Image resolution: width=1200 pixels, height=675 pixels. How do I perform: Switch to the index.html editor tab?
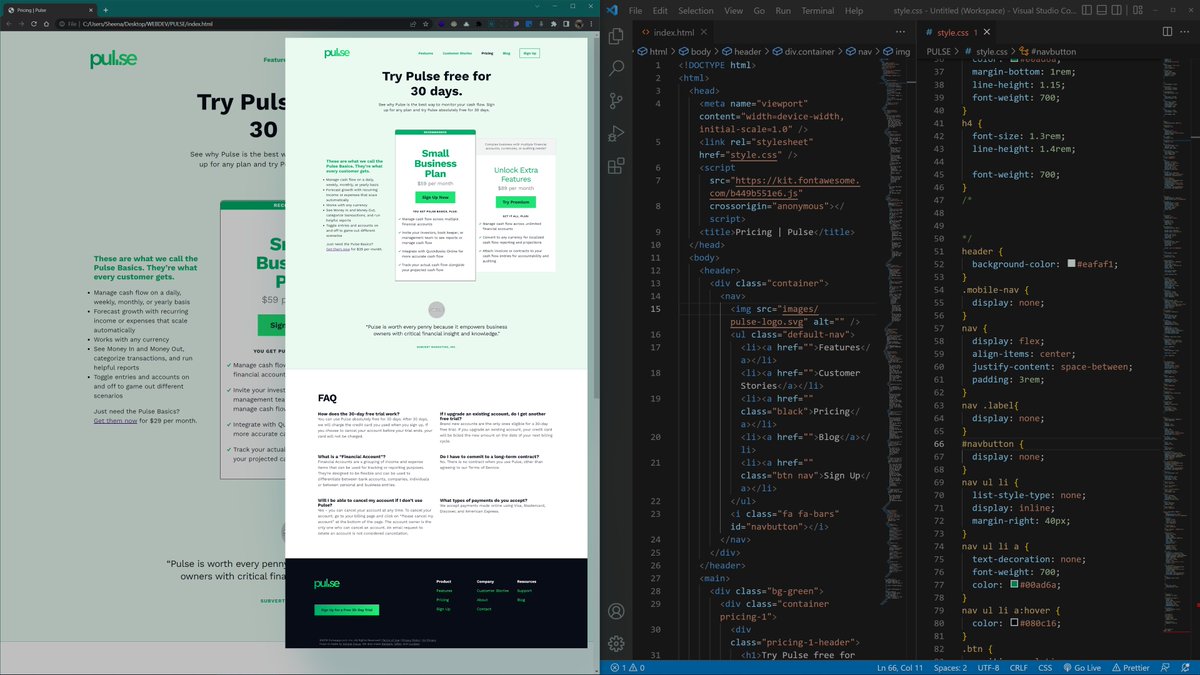(672, 33)
